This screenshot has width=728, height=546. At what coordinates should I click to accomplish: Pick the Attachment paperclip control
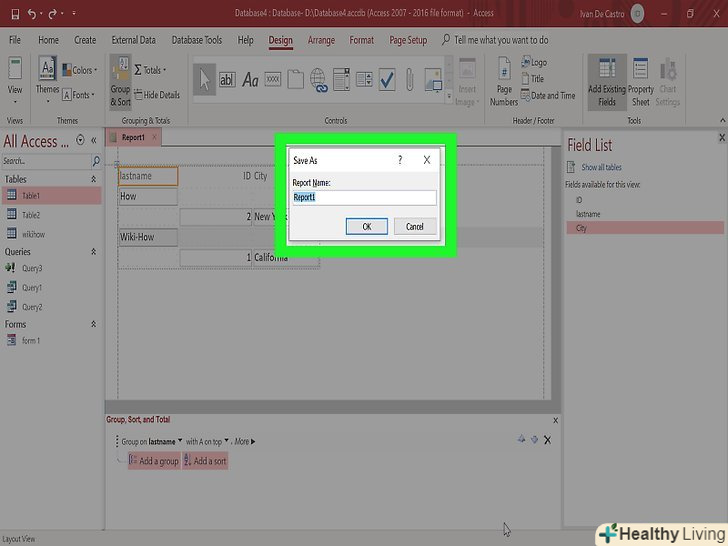410,80
